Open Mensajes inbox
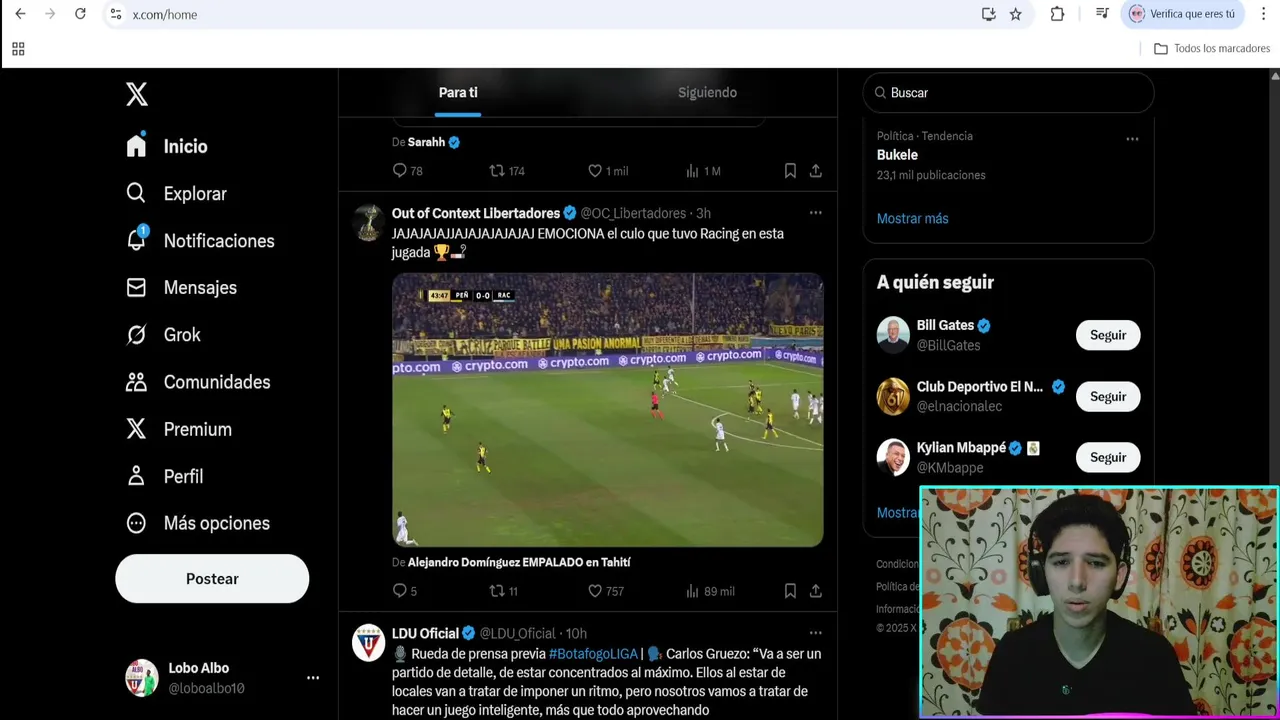This screenshot has height=720, width=1280. tap(182, 288)
